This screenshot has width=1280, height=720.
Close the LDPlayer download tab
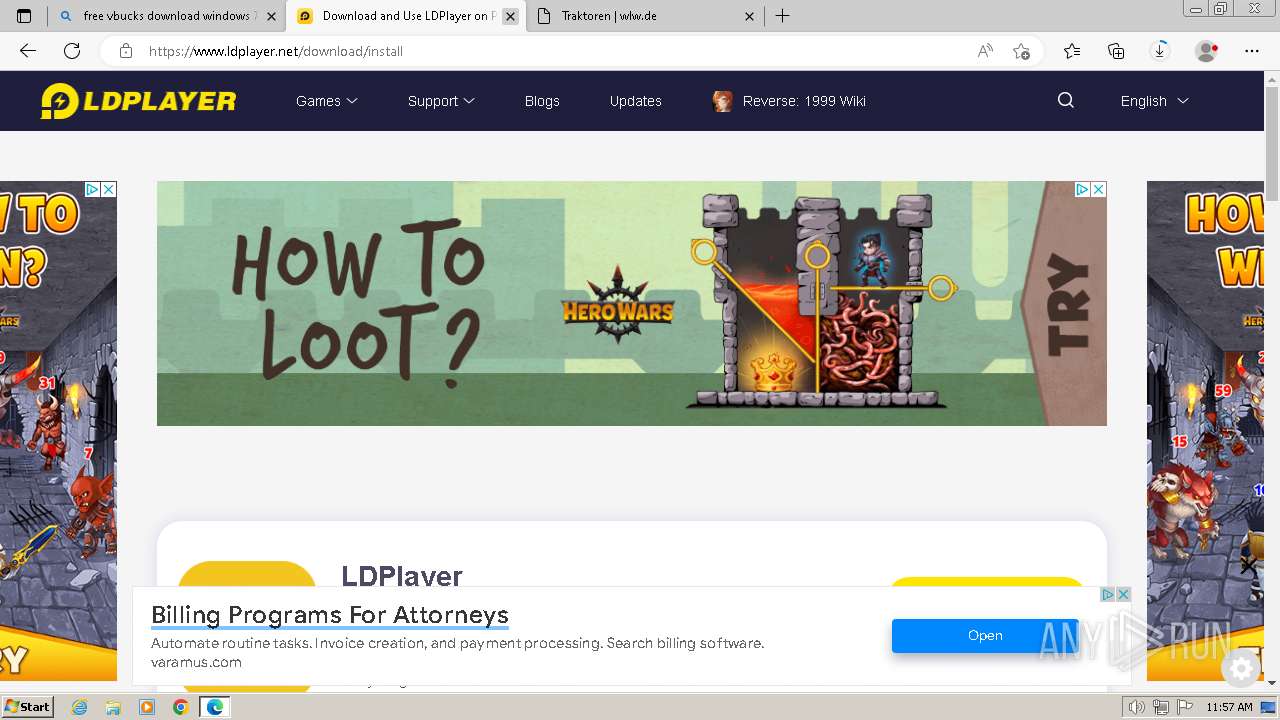tap(510, 16)
